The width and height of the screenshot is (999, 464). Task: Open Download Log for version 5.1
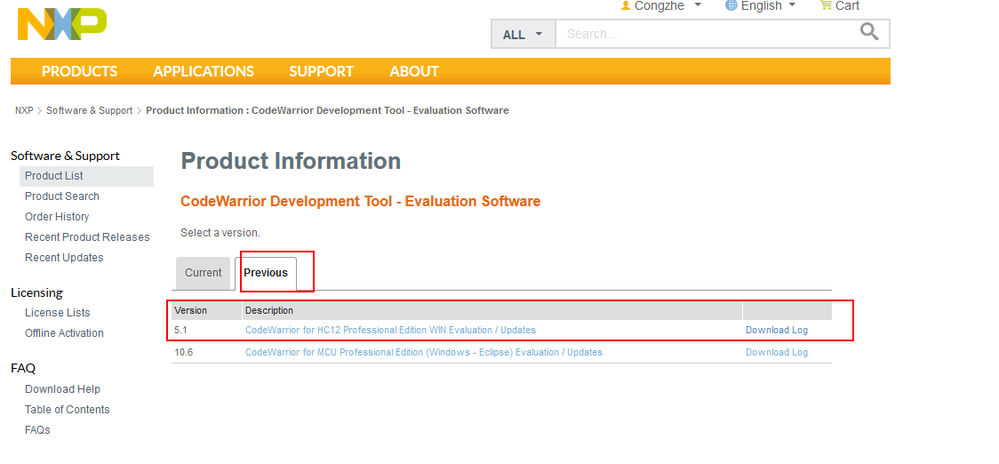[x=777, y=330]
